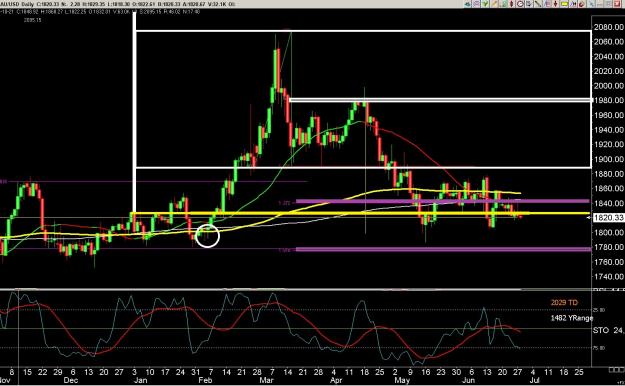625x386 pixels.
Task: Click the red diamond toolbar icon
Action: pos(511,4)
